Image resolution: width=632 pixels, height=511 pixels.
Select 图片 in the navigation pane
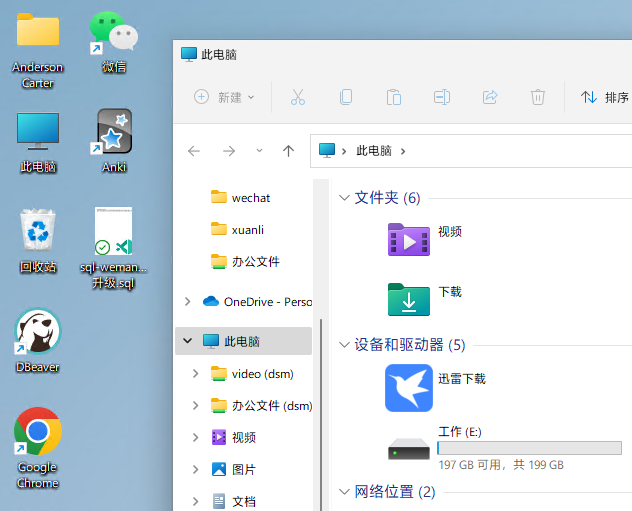click(x=234, y=469)
